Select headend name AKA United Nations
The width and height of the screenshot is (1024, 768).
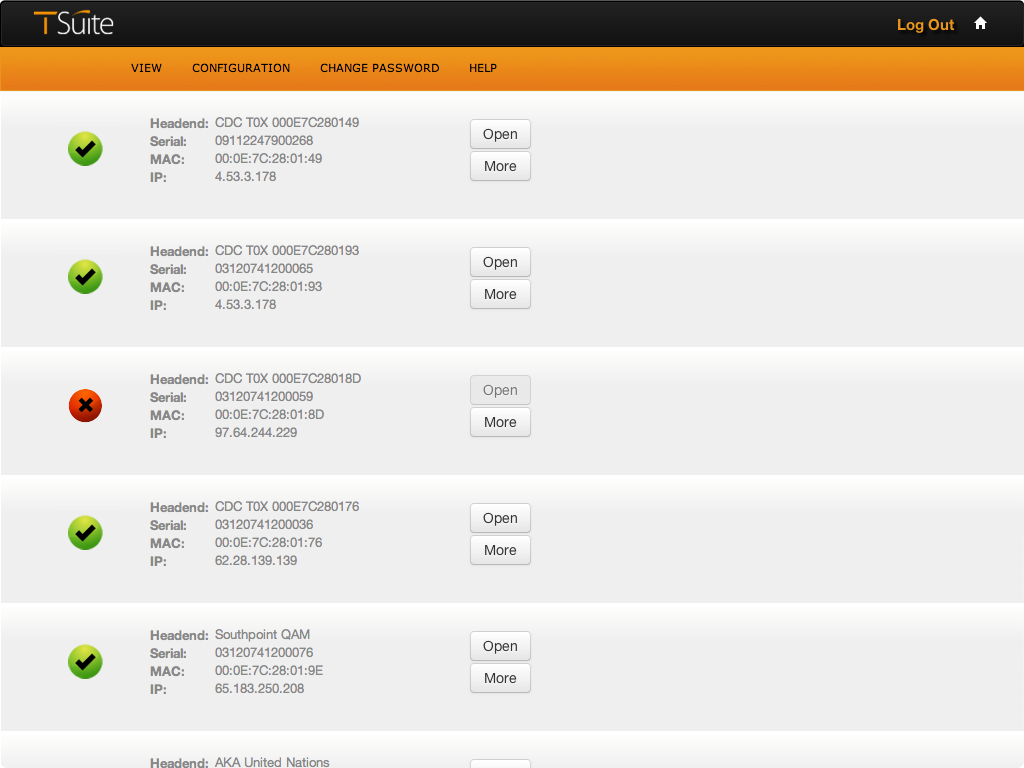point(272,761)
